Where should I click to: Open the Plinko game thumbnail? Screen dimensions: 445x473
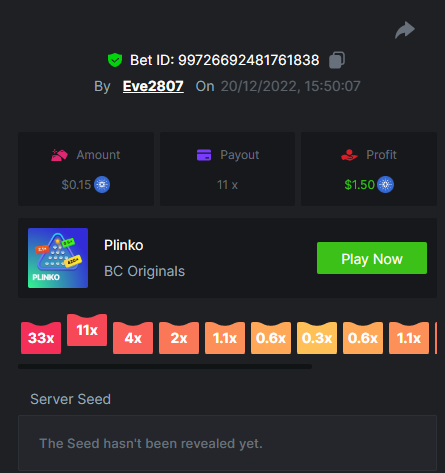[x=58, y=258]
